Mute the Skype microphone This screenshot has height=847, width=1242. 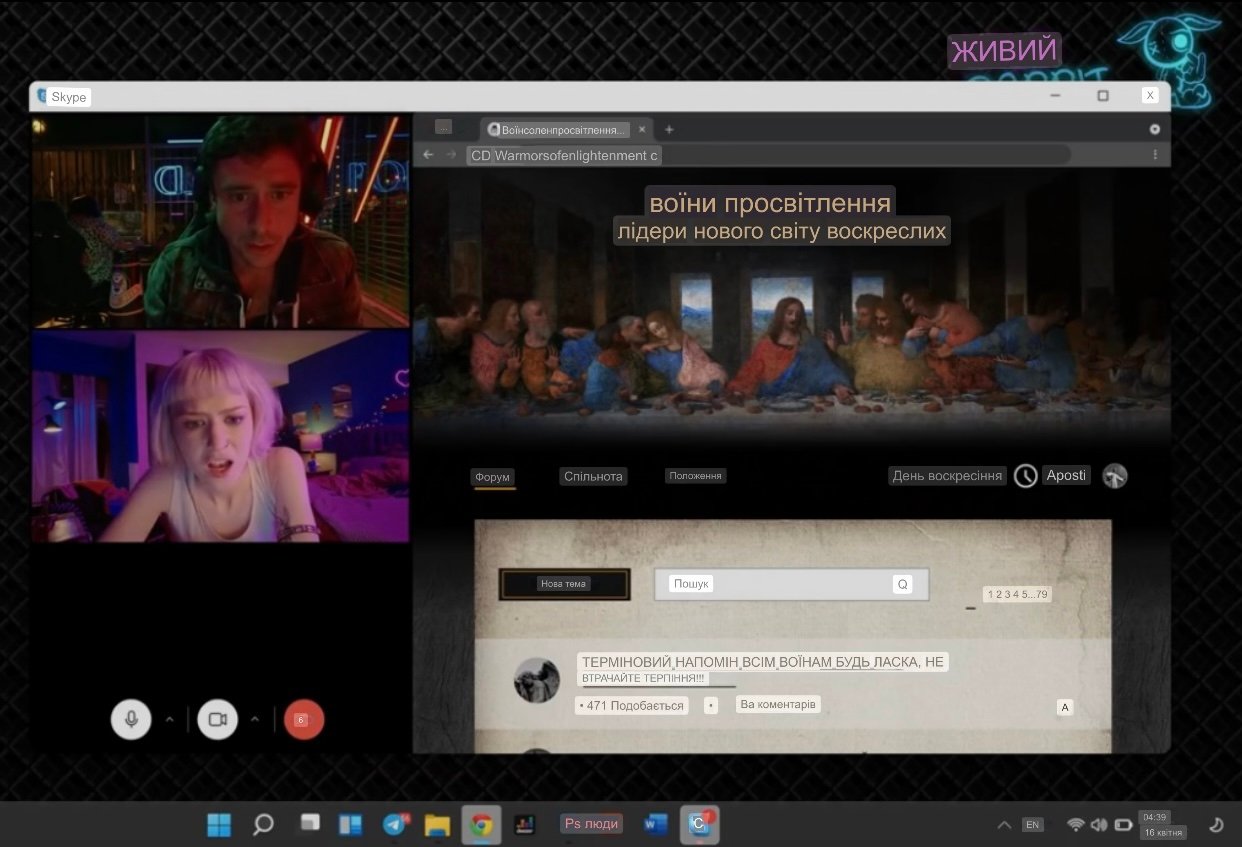[x=131, y=719]
